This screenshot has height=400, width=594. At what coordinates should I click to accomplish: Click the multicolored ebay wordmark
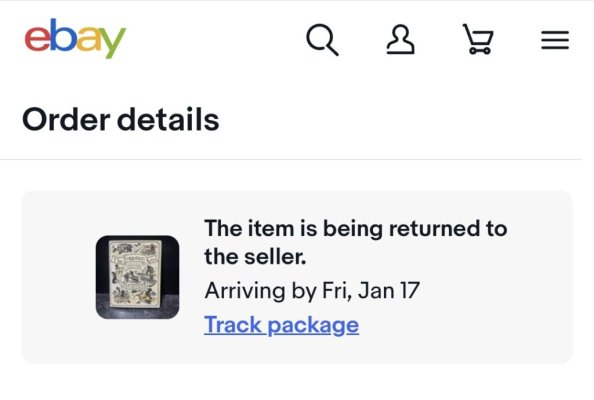pyautogui.click(x=75, y=38)
